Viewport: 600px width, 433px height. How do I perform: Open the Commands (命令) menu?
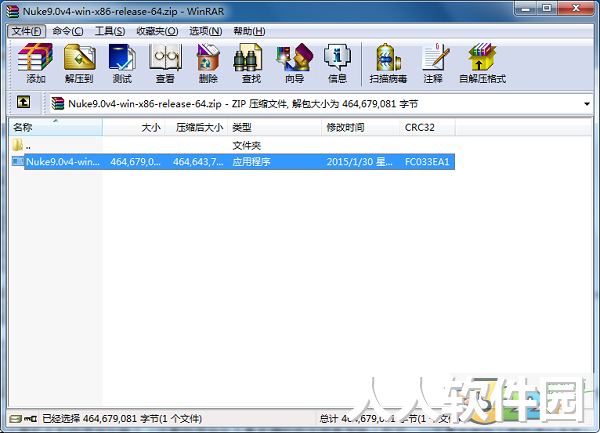68,31
